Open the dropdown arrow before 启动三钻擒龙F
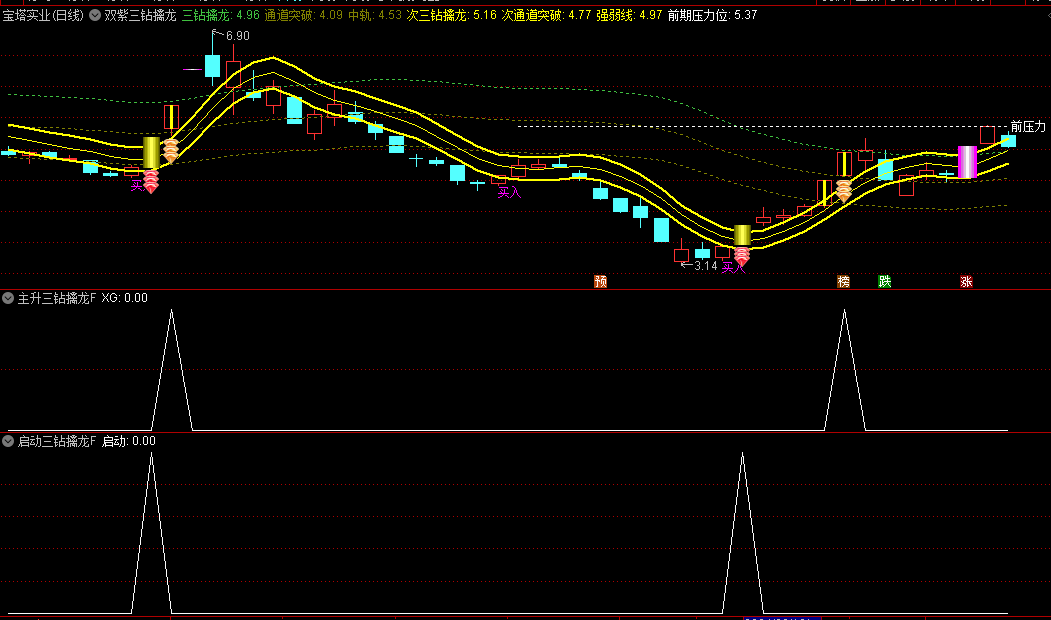This screenshot has width=1051, height=620. [x=8, y=441]
